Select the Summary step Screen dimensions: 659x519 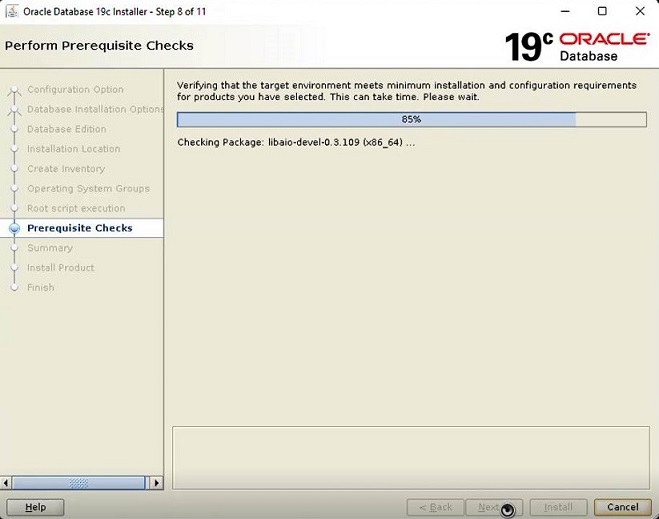50,248
